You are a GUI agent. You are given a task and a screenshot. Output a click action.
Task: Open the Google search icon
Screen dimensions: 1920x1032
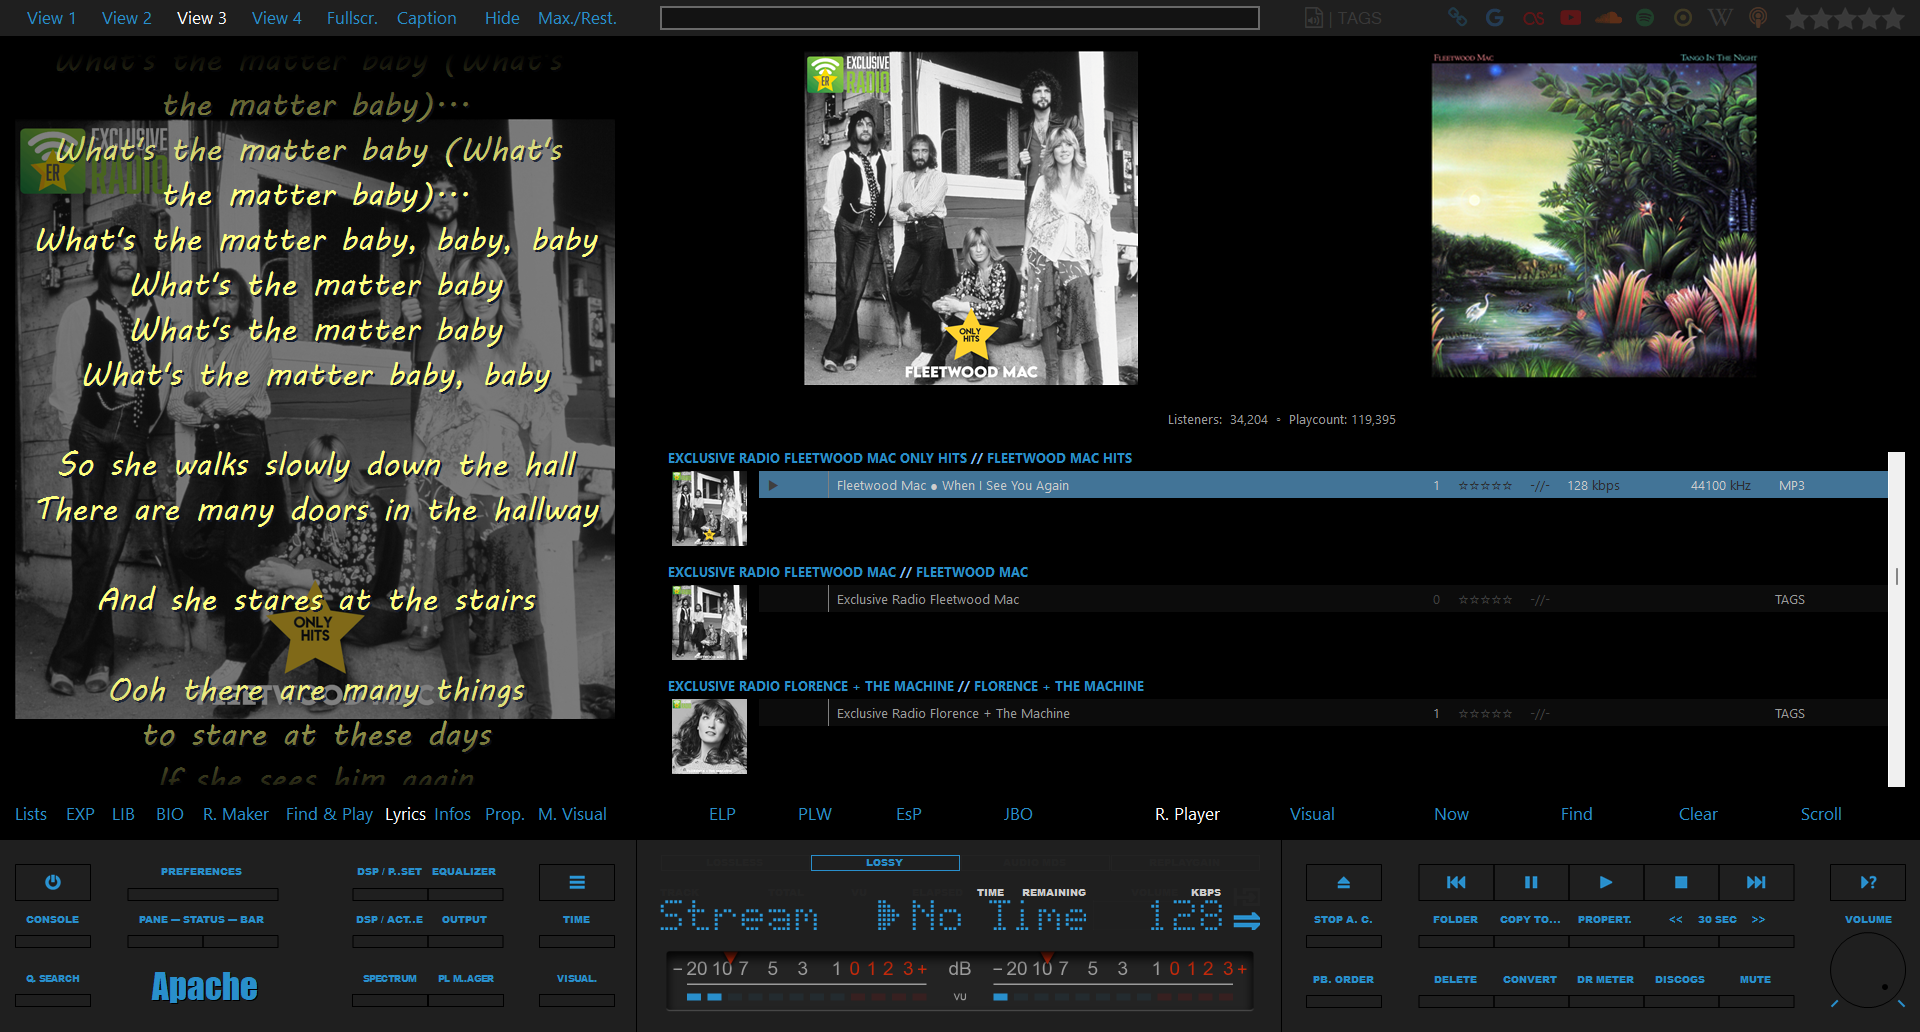tap(1495, 17)
